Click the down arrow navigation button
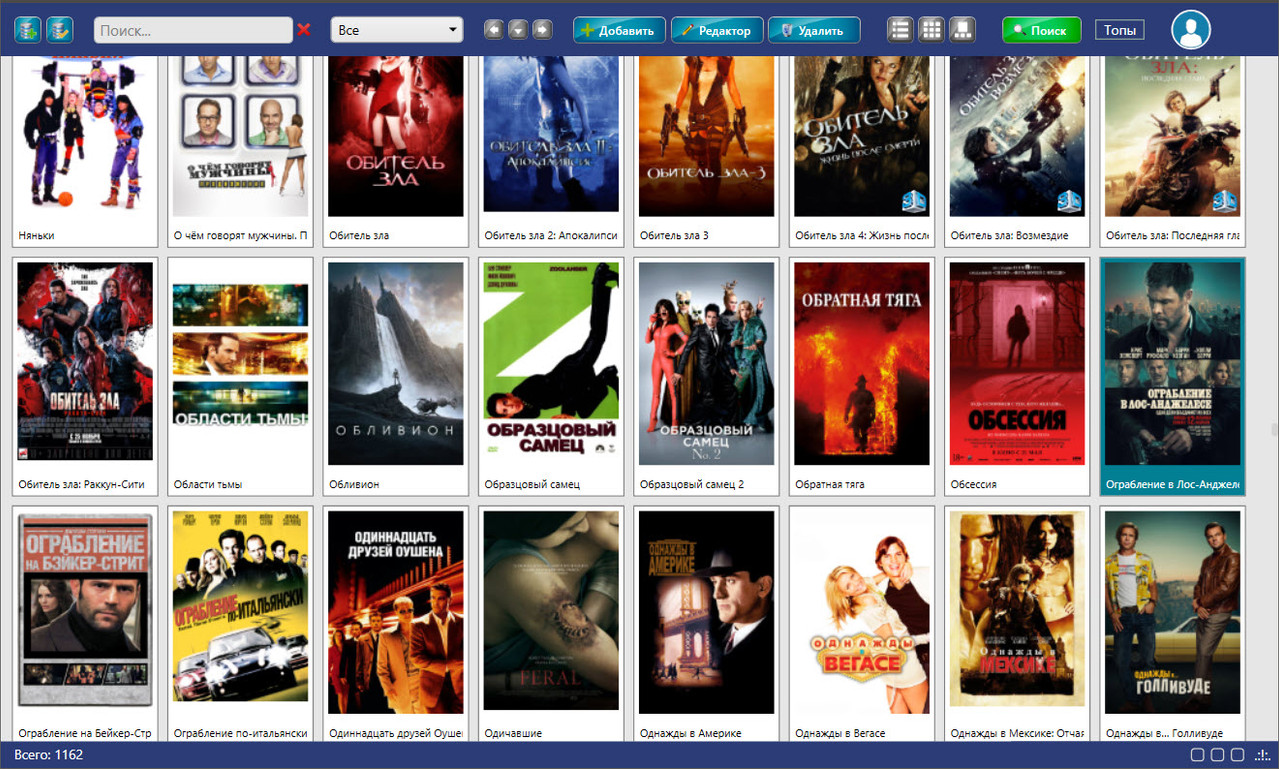Image resolution: width=1279 pixels, height=769 pixels. pyautogui.click(x=517, y=30)
